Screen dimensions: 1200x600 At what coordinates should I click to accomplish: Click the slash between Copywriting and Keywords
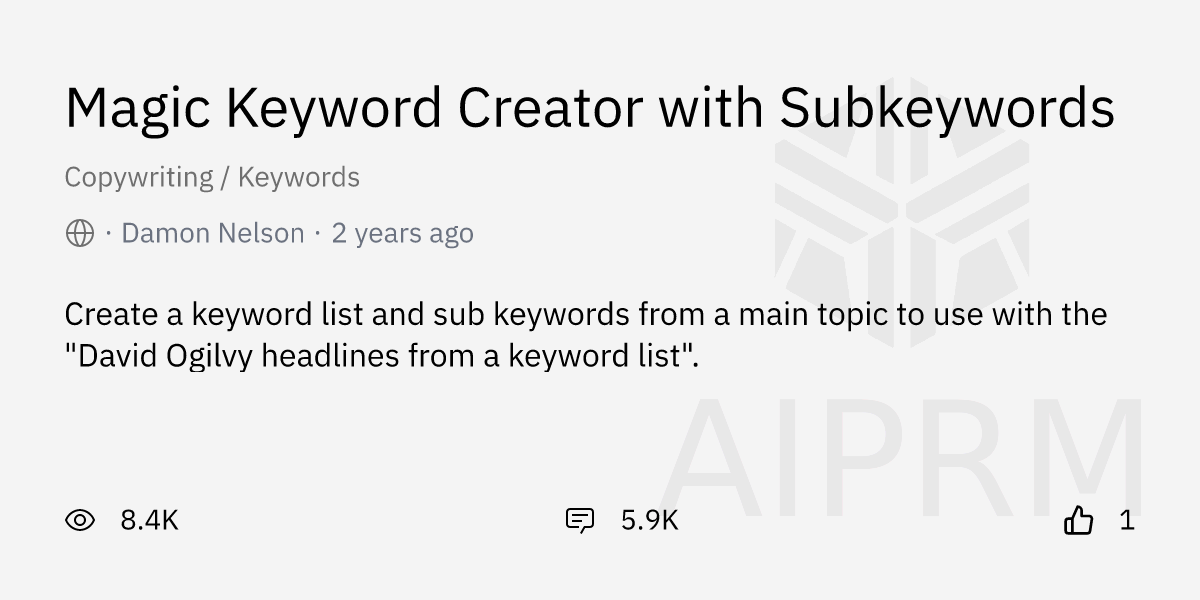coord(226,178)
